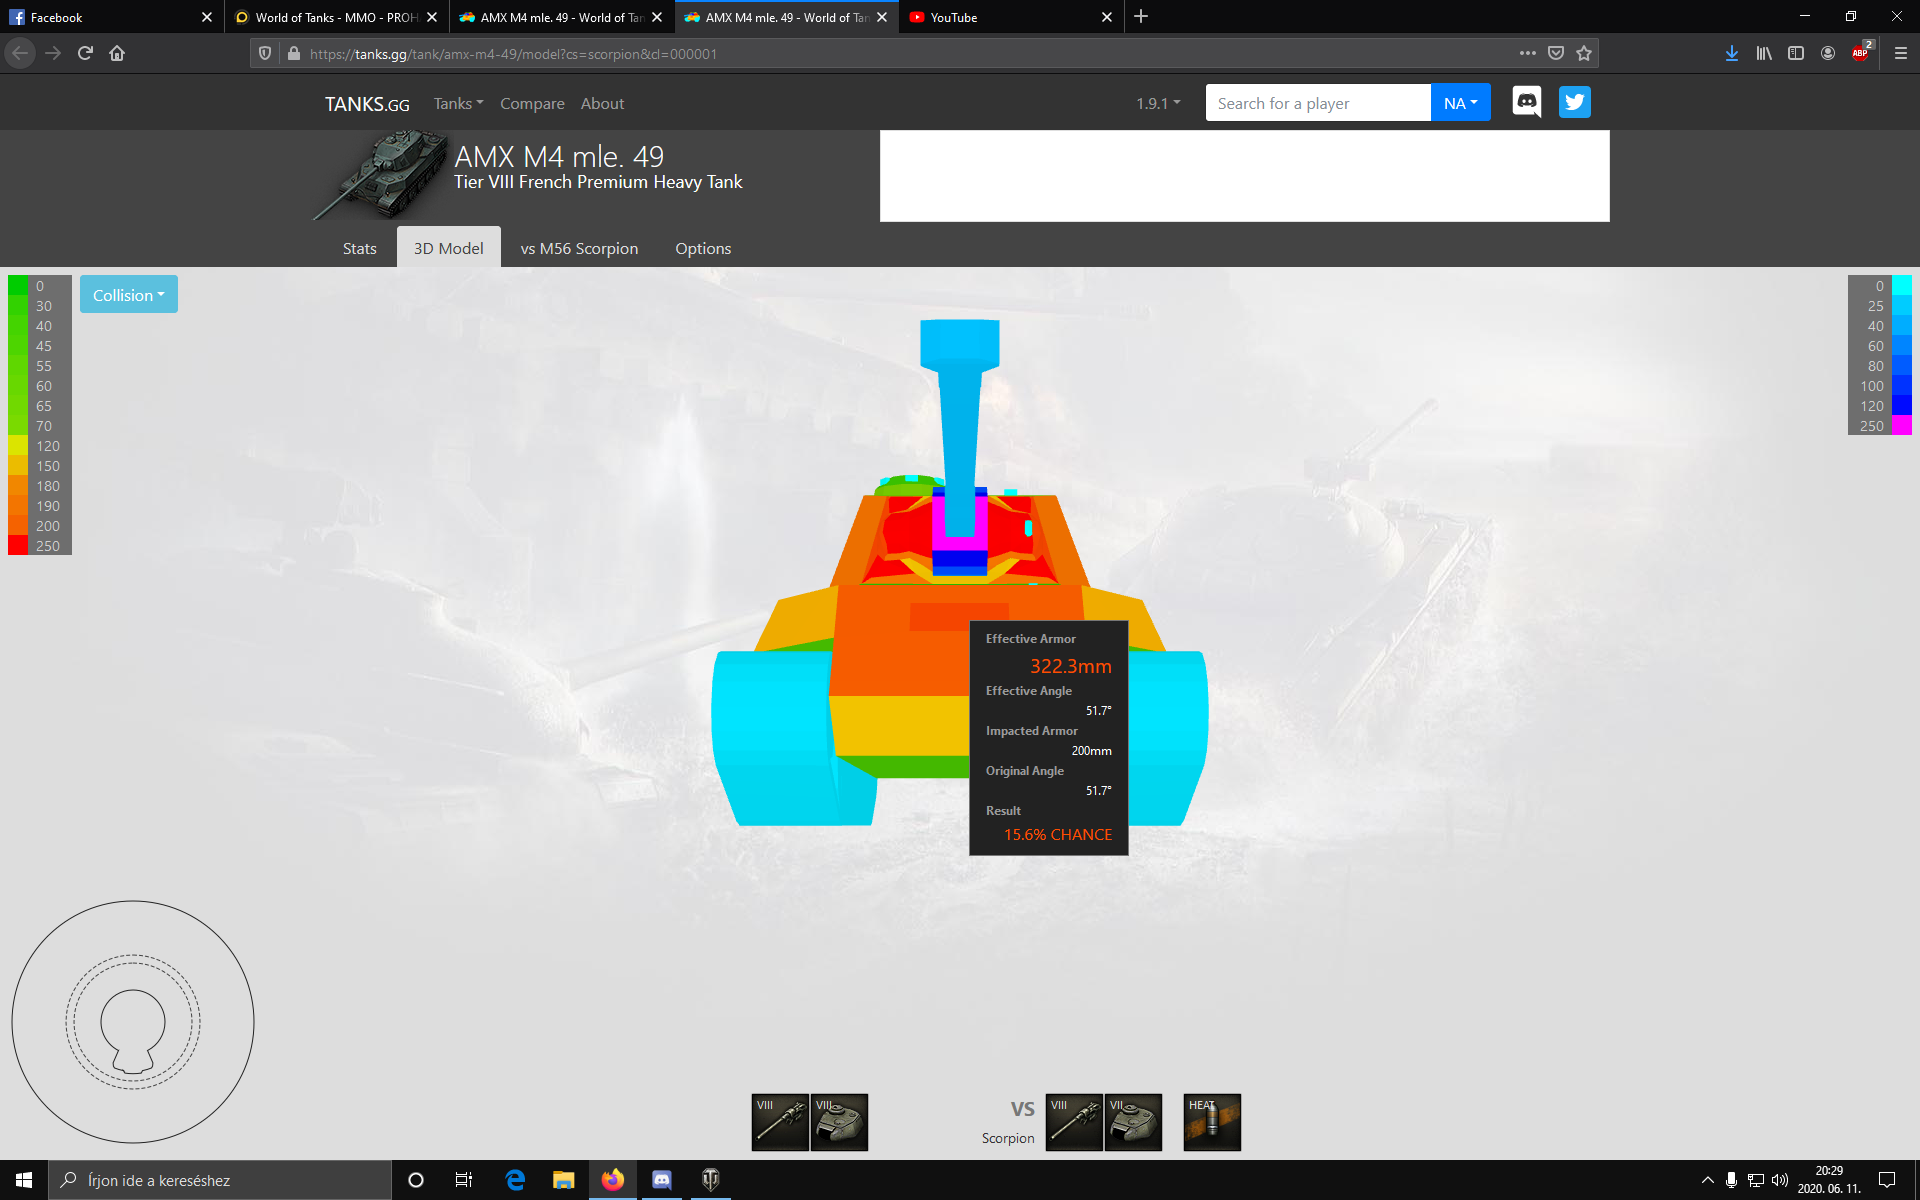
Task: Switch to the Stats tab
Action: click(x=359, y=248)
